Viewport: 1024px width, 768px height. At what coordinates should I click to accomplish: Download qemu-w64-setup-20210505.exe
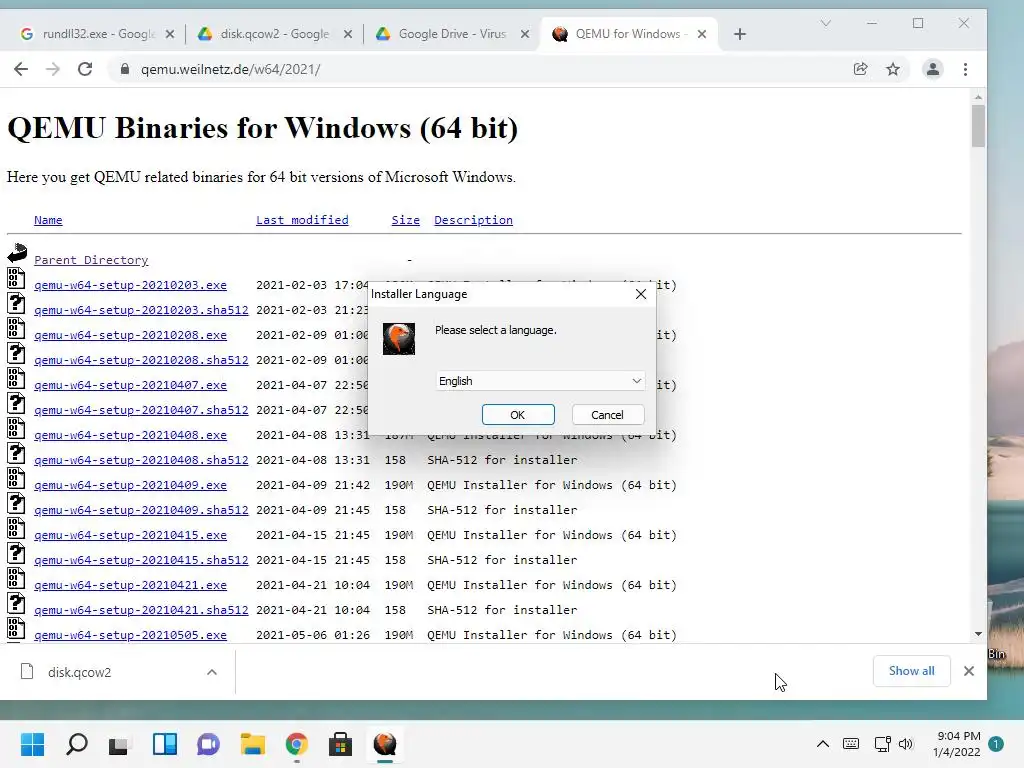131,635
